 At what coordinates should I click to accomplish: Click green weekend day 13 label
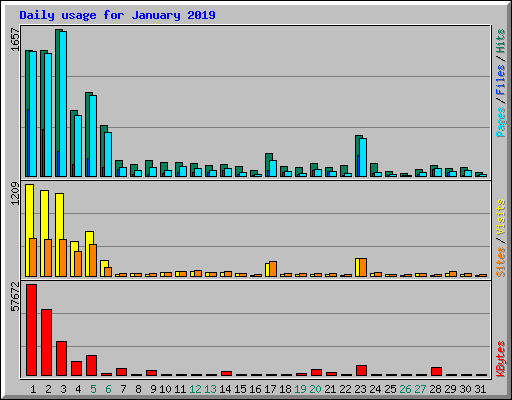[210, 389]
